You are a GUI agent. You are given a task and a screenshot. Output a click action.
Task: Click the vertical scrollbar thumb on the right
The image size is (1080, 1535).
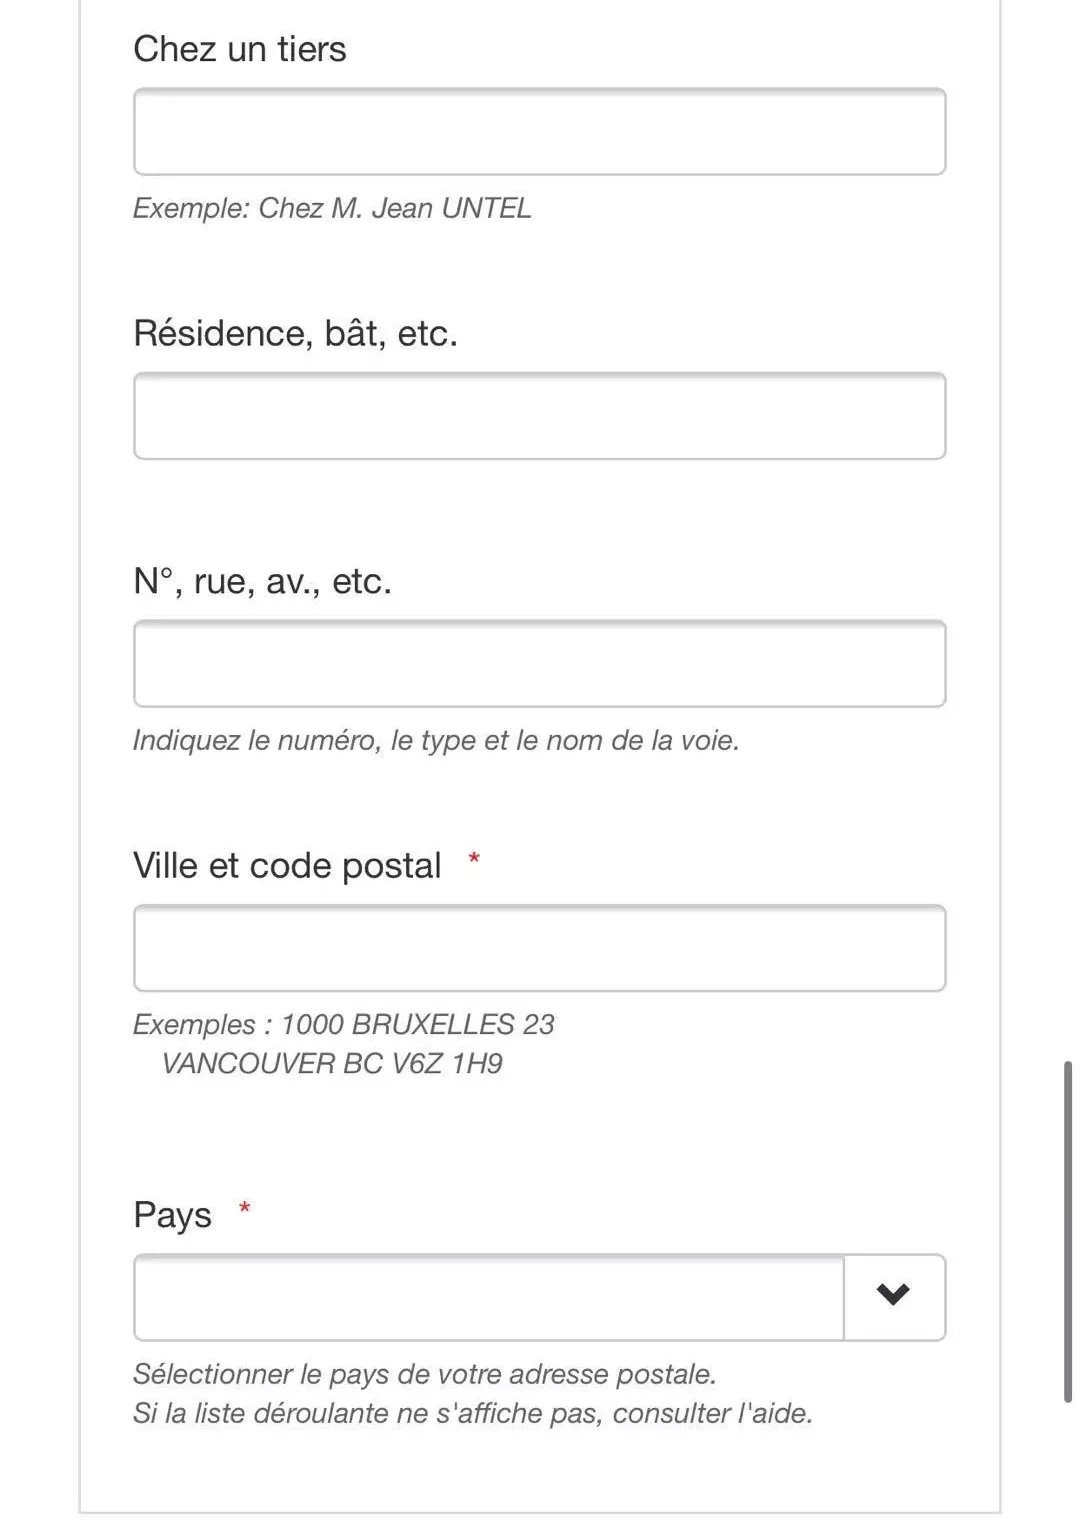point(1068,1232)
